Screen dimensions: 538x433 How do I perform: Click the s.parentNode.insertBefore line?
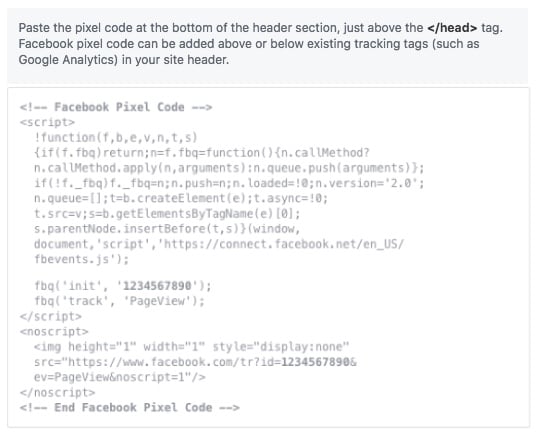click(x=167, y=229)
